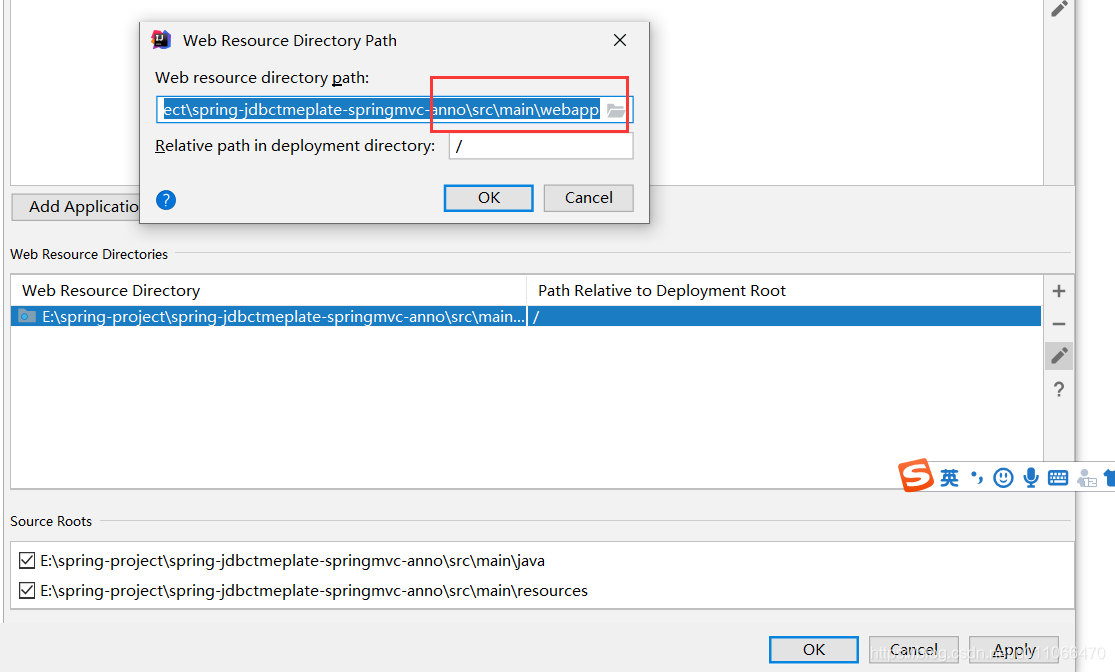Click Cancel in the dialog

coord(588,197)
